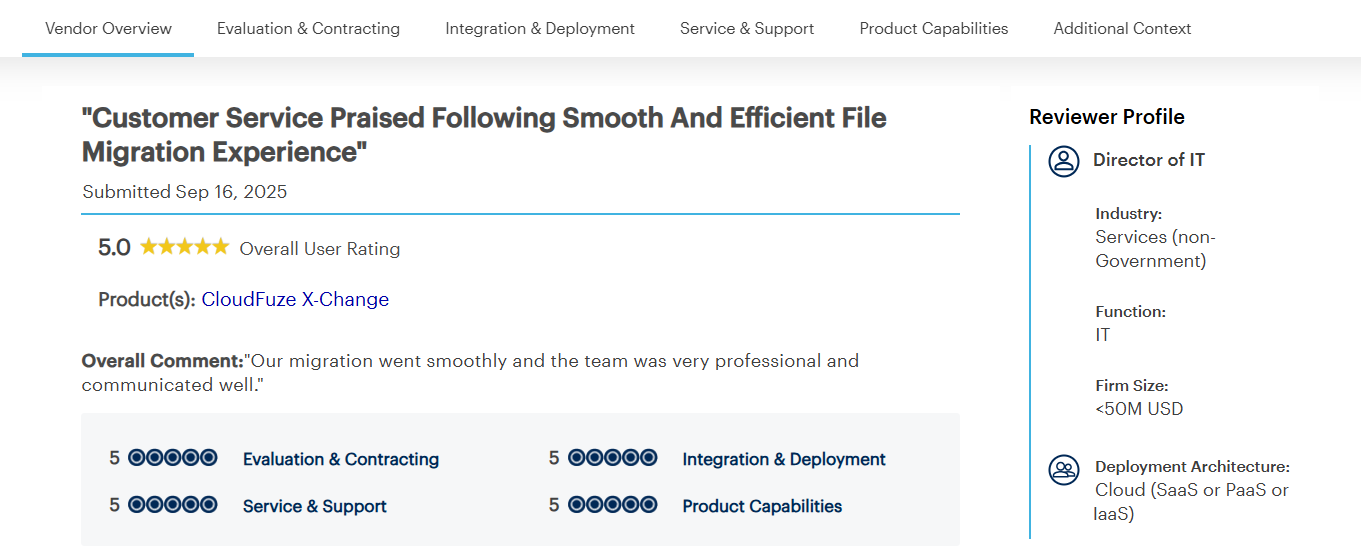The width and height of the screenshot is (1361, 557).
Task: Open the Evaluation & Contracting tab
Action: 308,28
